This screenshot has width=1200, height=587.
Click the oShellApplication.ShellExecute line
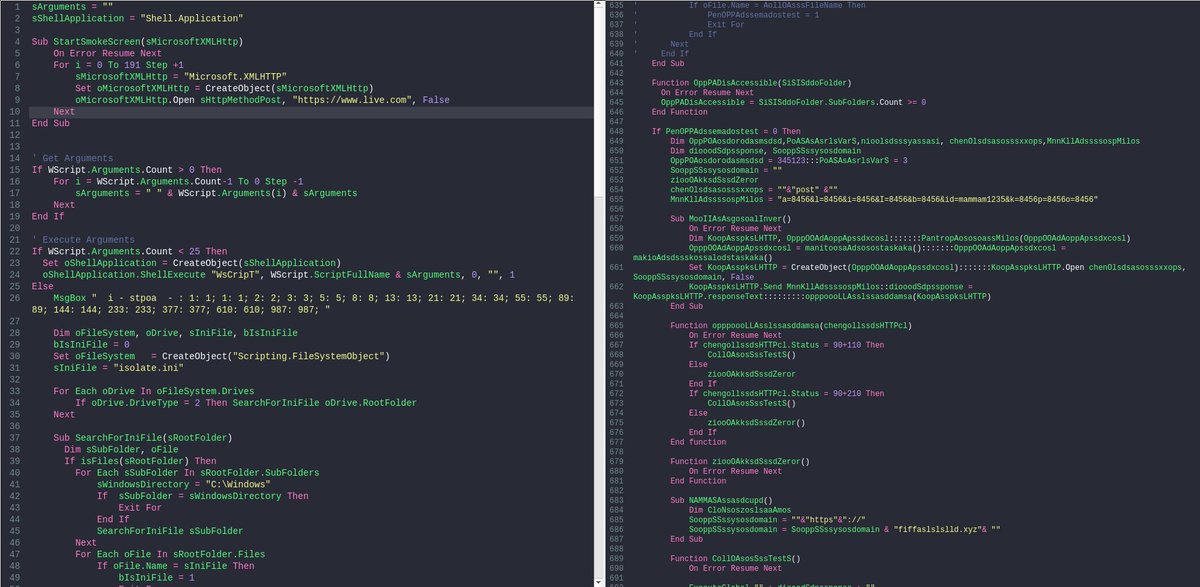pos(279,275)
